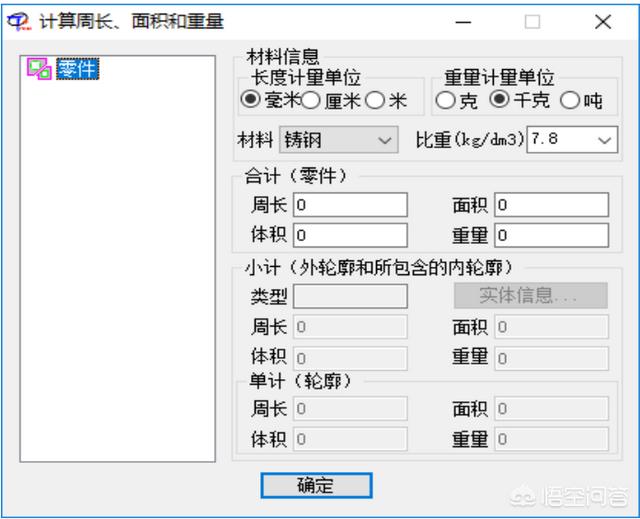Click the 周长 field under 合计
640x519 pixels.
pyautogui.click(x=350, y=204)
